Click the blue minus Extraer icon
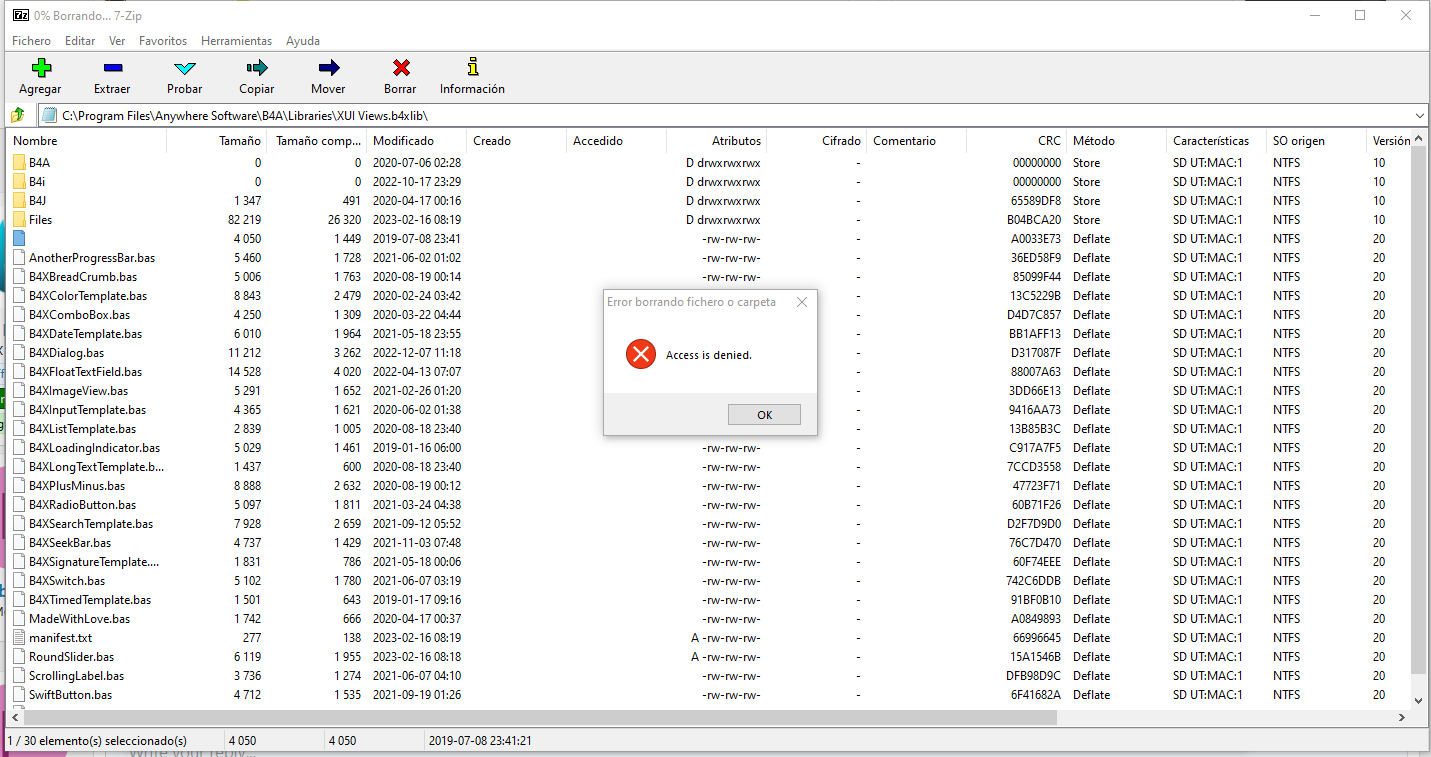The width and height of the screenshot is (1431, 757). coord(112,68)
